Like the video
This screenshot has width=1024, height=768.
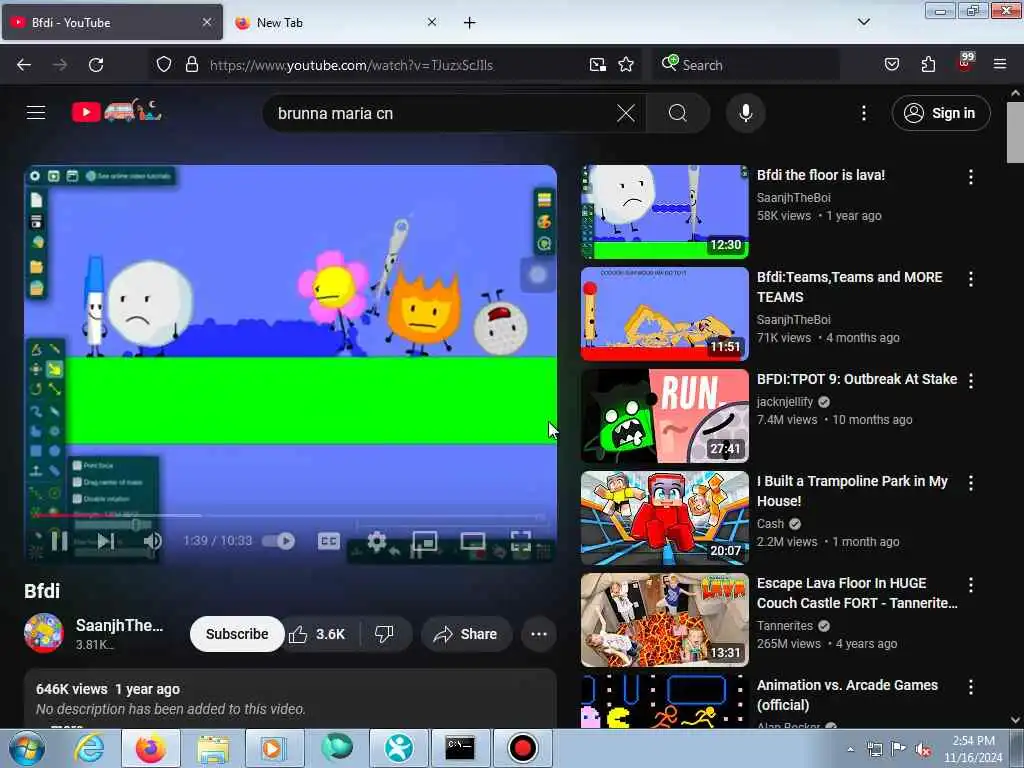tap(317, 634)
